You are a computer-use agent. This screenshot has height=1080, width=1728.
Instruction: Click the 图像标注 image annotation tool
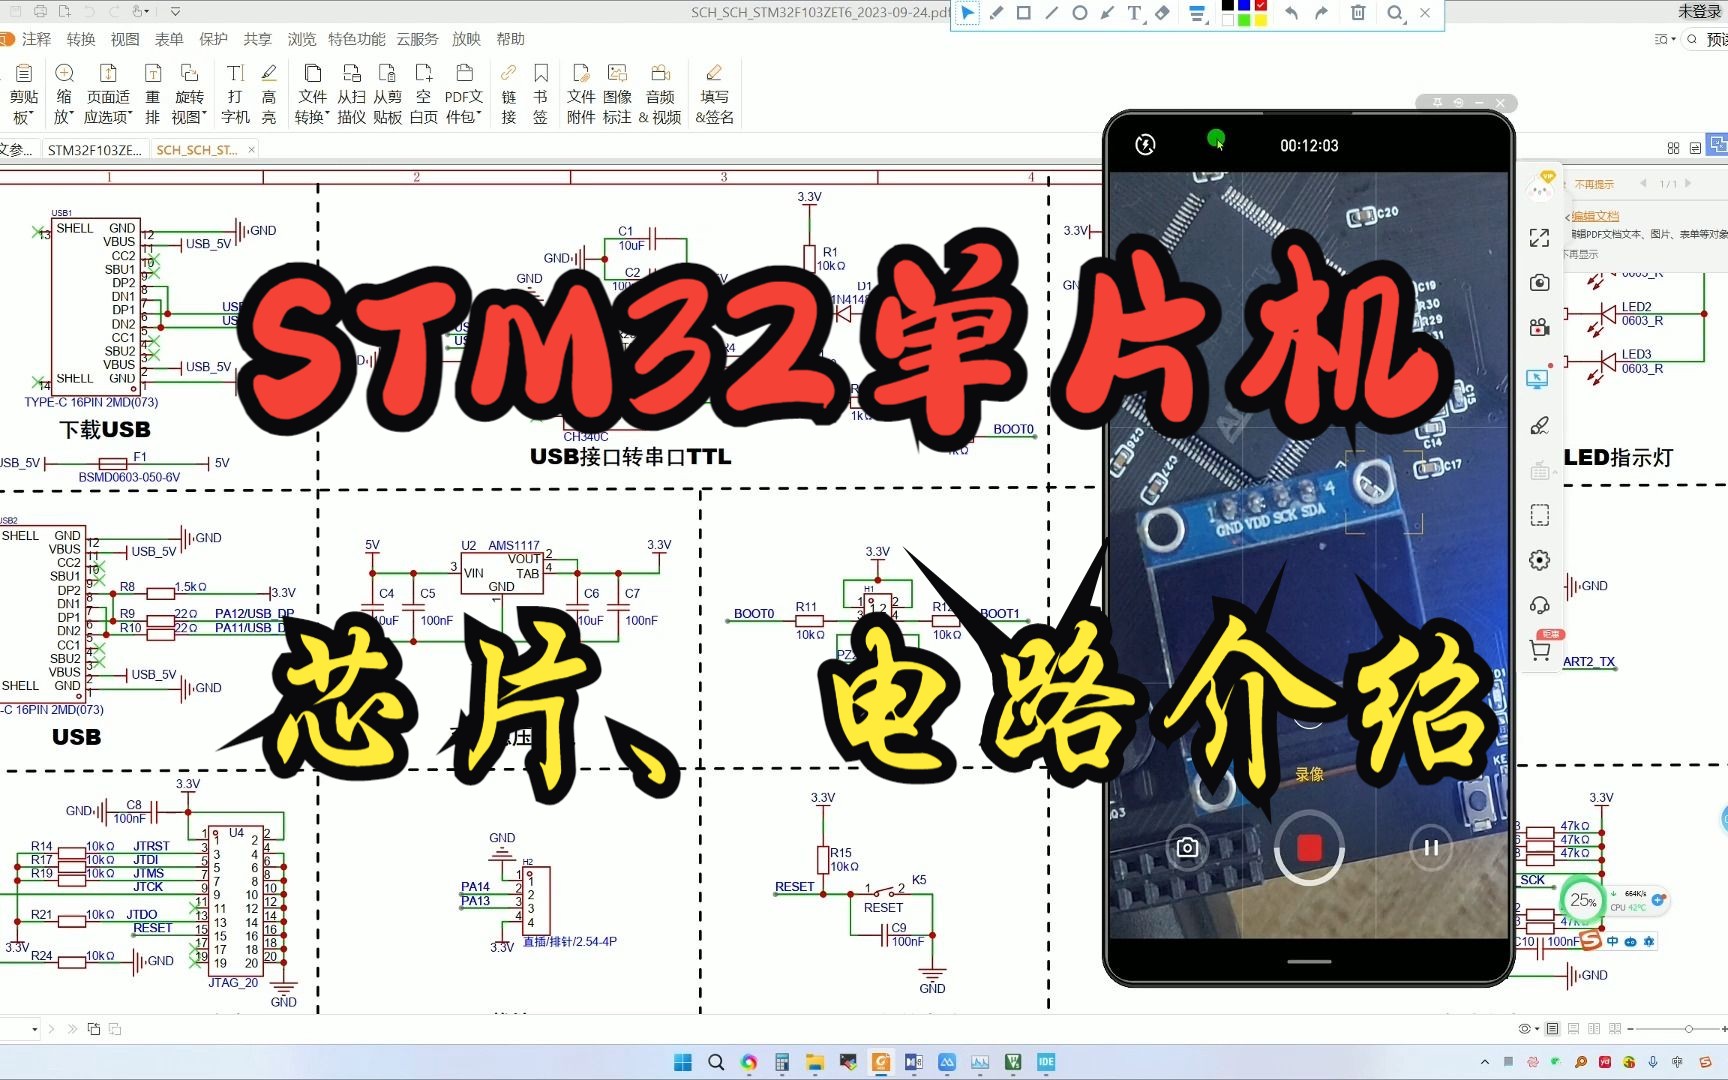click(x=617, y=95)
